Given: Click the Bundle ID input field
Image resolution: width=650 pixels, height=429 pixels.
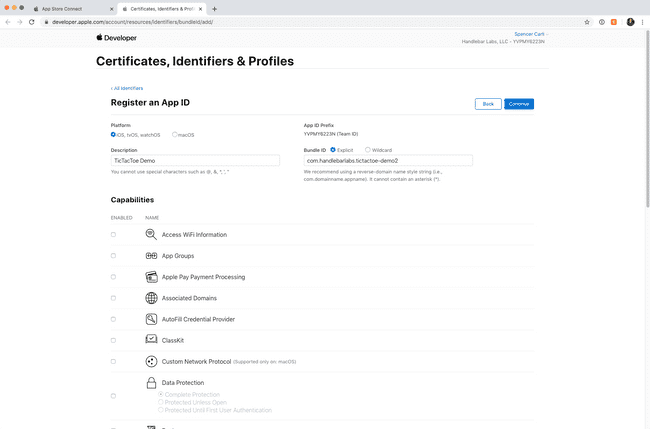Looking at the screenshot, I should coord(388,160).
